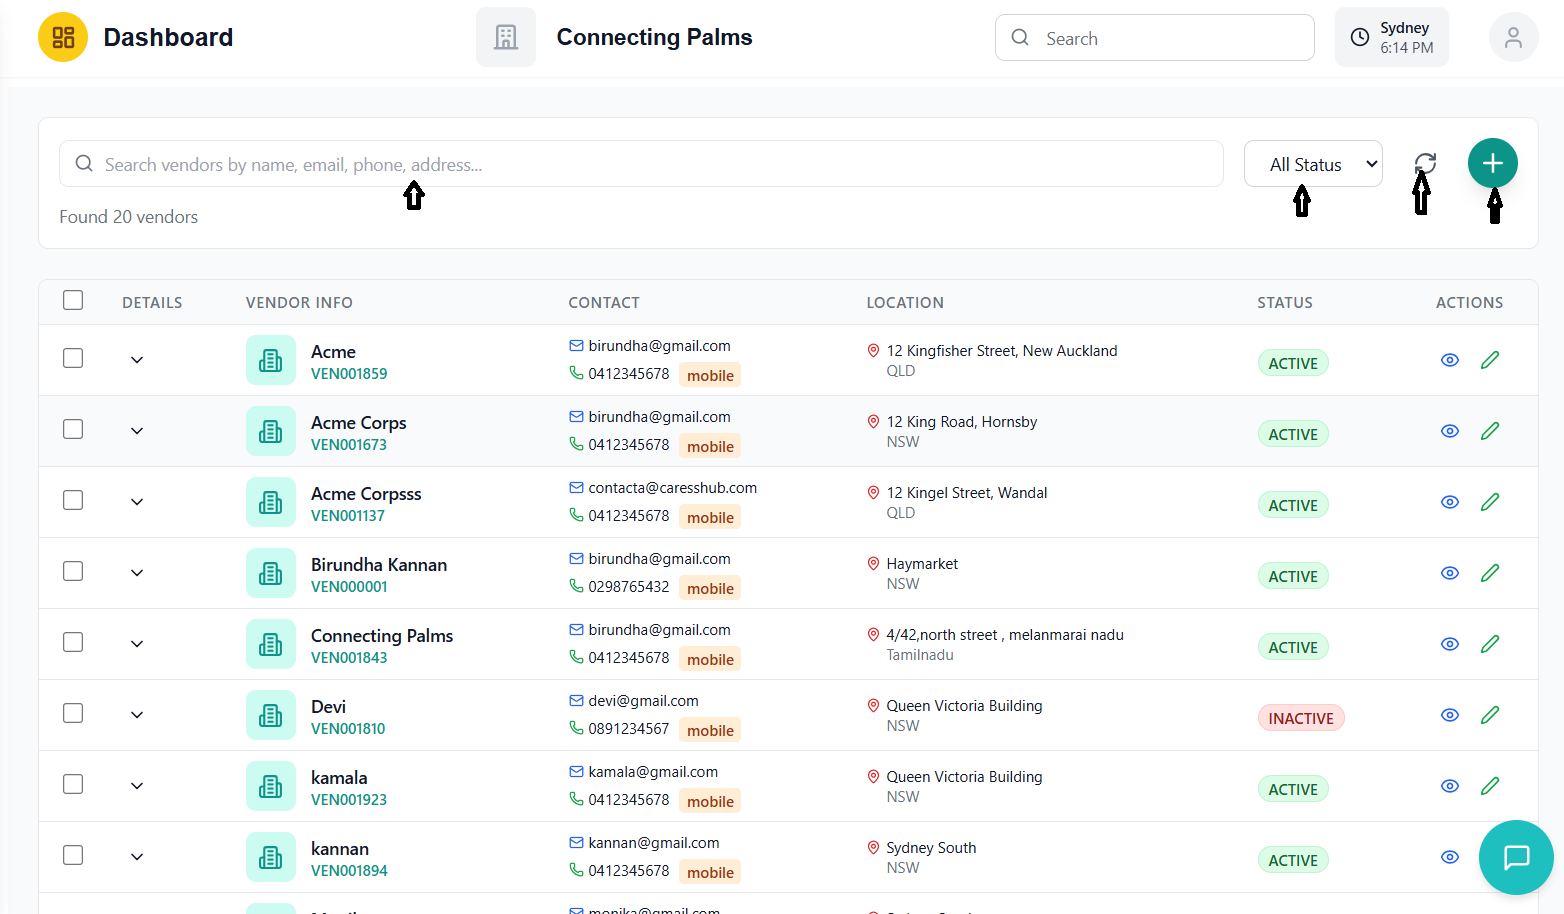Open the chat bubble icon at bottom right
This screenshot has height=914, width=1564.
1515,857
